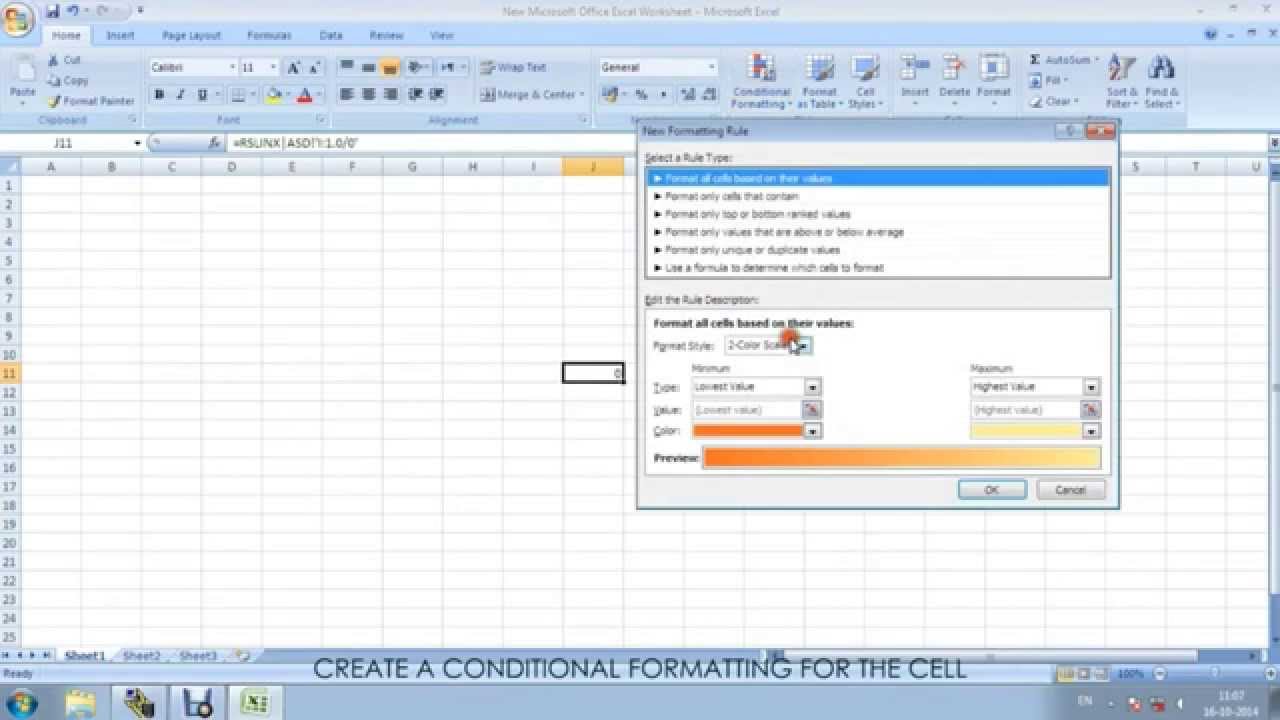Open the Sheet2 worksheet tab

(x=141, y=656)
